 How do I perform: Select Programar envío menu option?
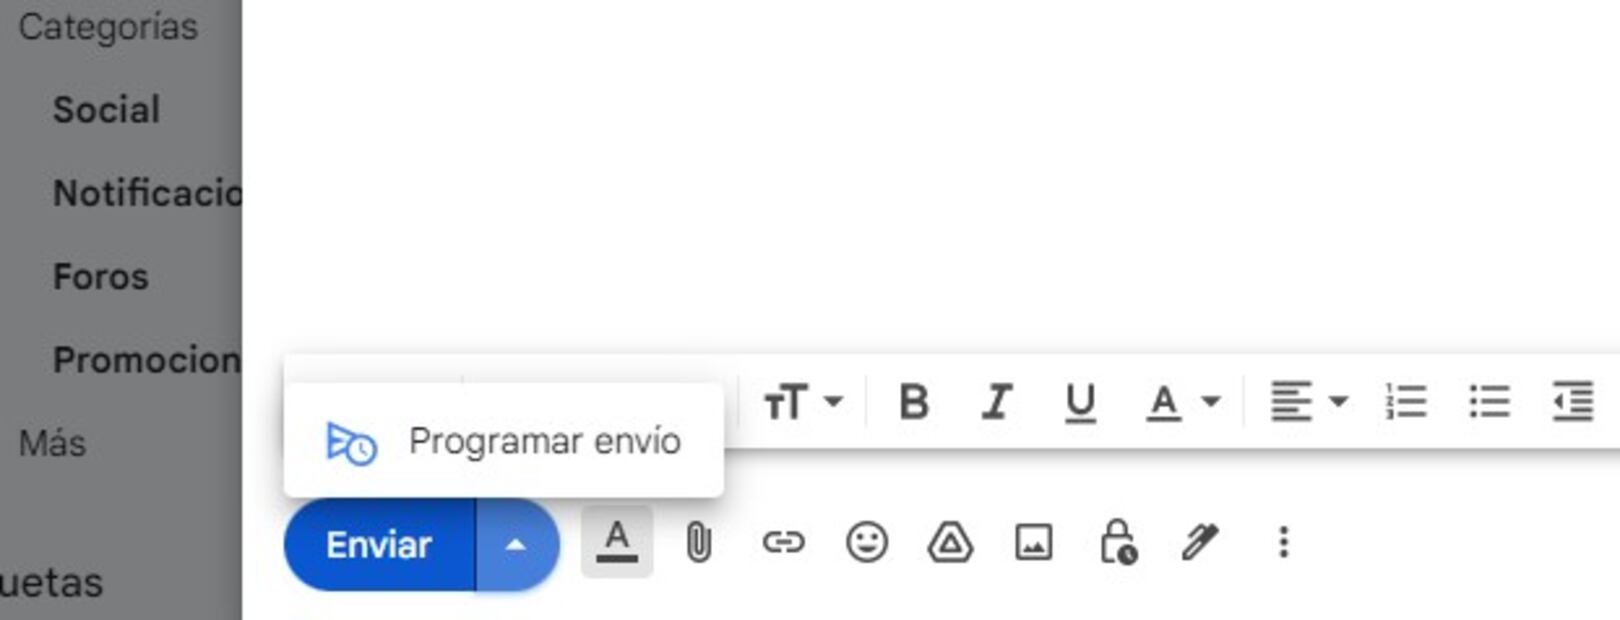click(x=504, y=441)
